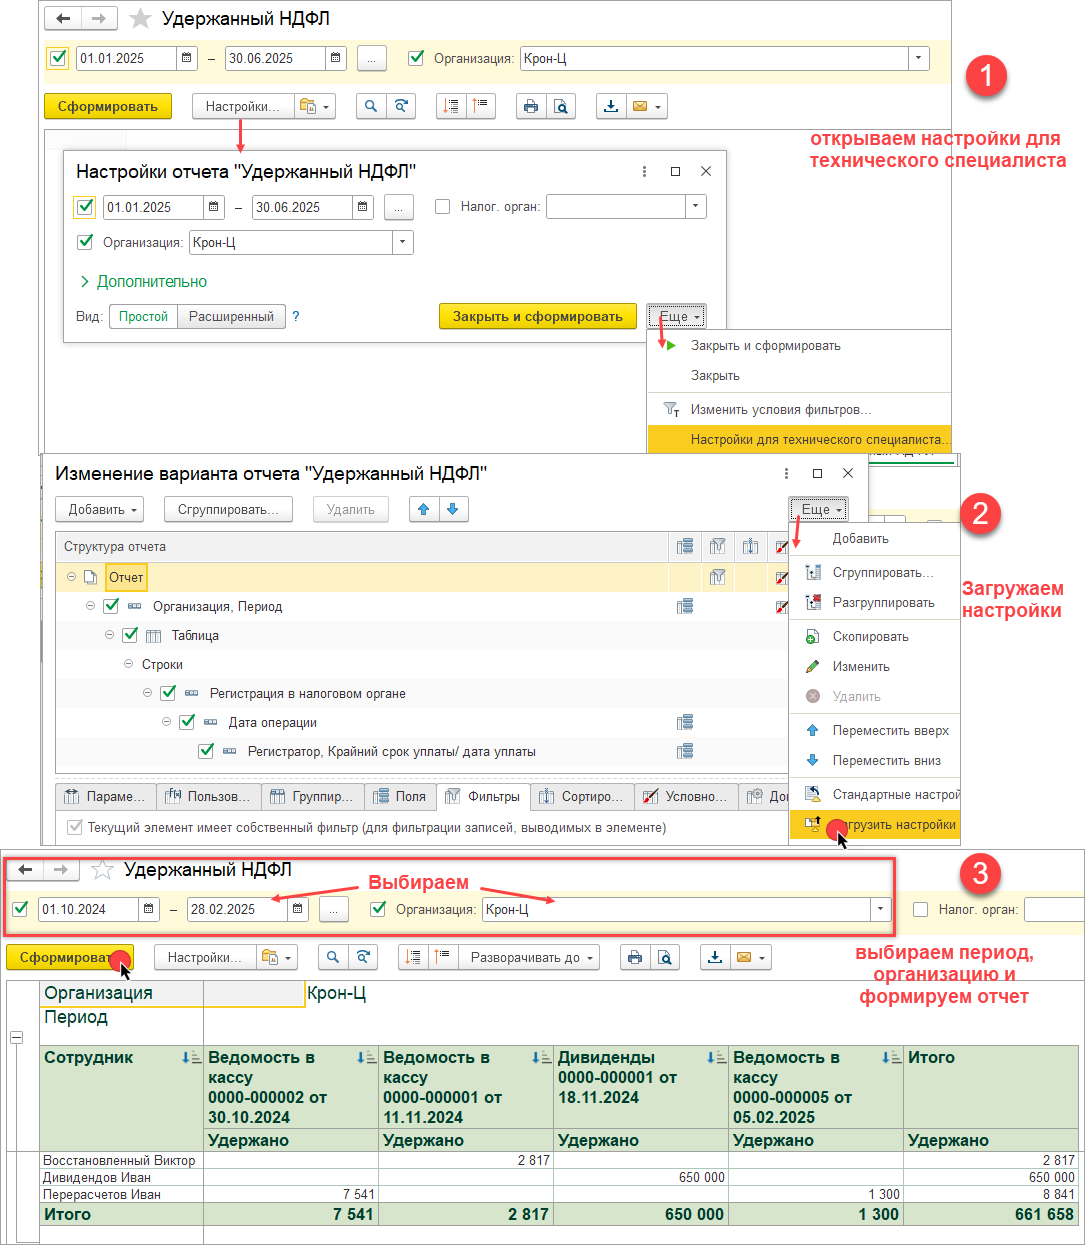Click Настройки... button in the top report window

[x=243, y=106]
